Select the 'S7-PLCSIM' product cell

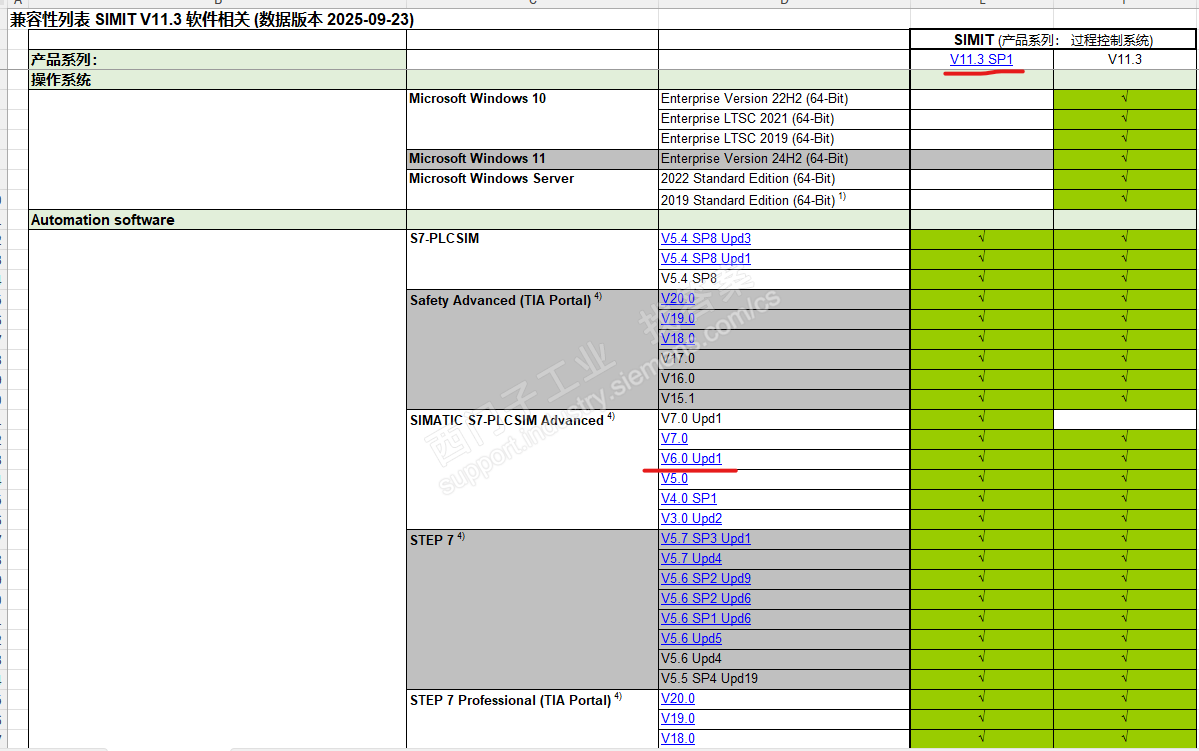[x=532, y=259]
